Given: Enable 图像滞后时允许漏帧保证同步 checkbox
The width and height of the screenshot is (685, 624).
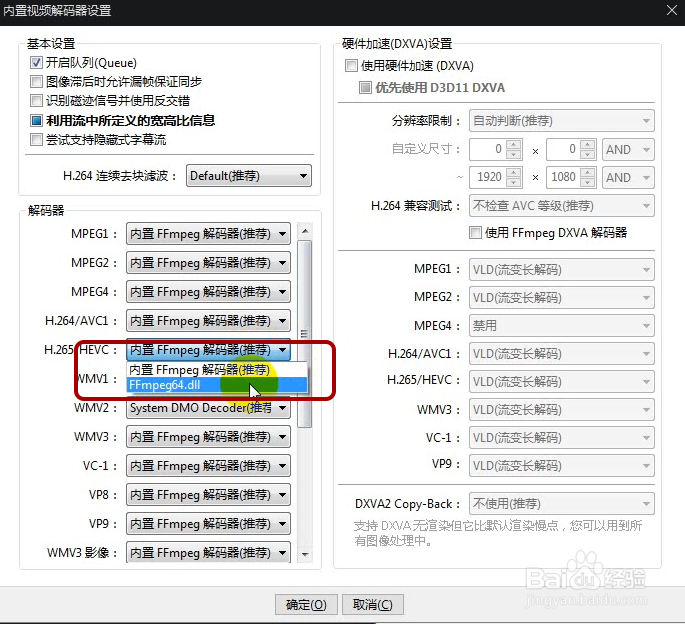Looking at the screenshot, I should click(x=36, y=81).
